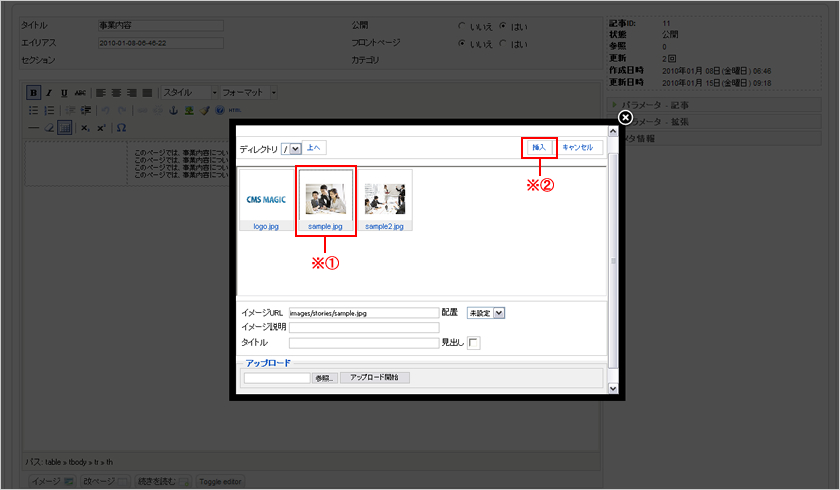Viewport: 840px width, 490px height.
Task: Click the outdent icon
Action: 70,110
